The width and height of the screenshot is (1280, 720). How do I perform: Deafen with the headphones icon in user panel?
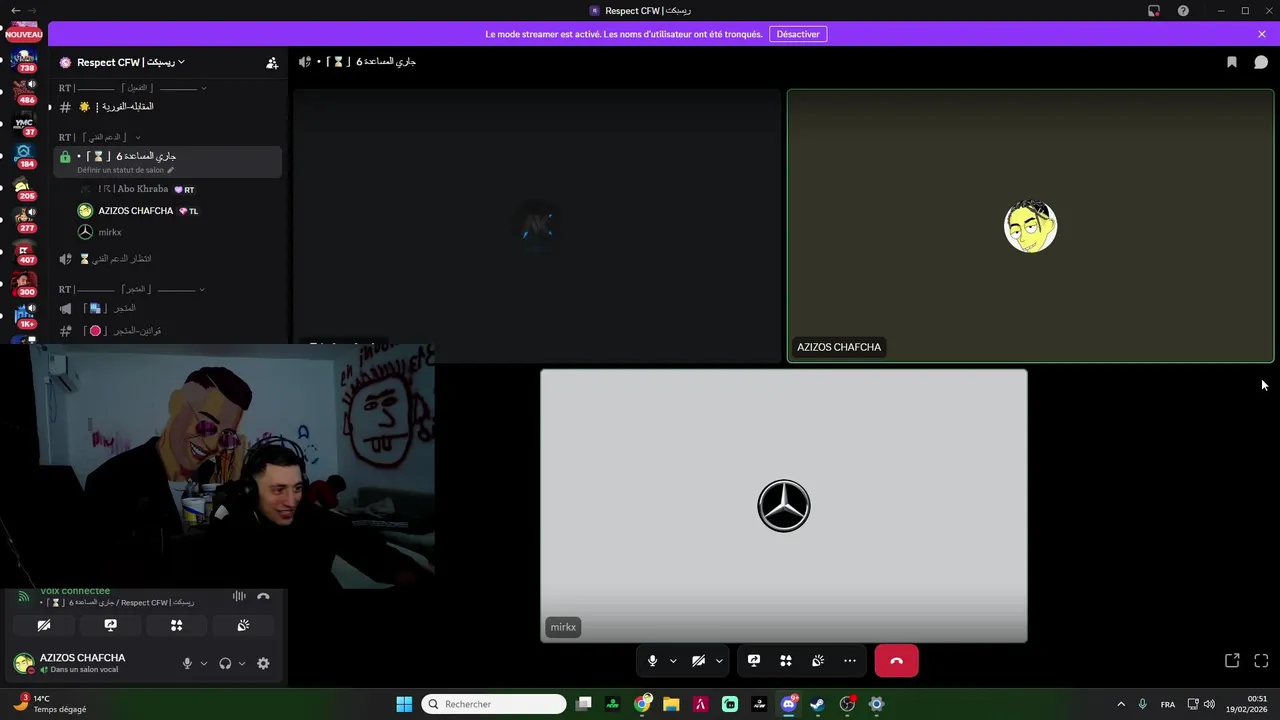225,663
